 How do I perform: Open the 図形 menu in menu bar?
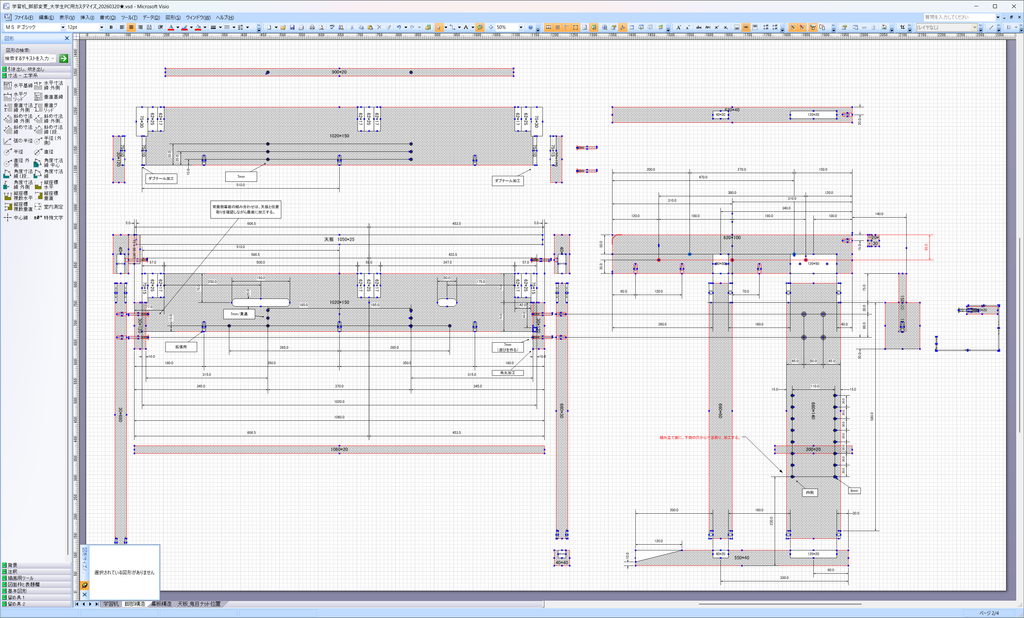[173, 17]
